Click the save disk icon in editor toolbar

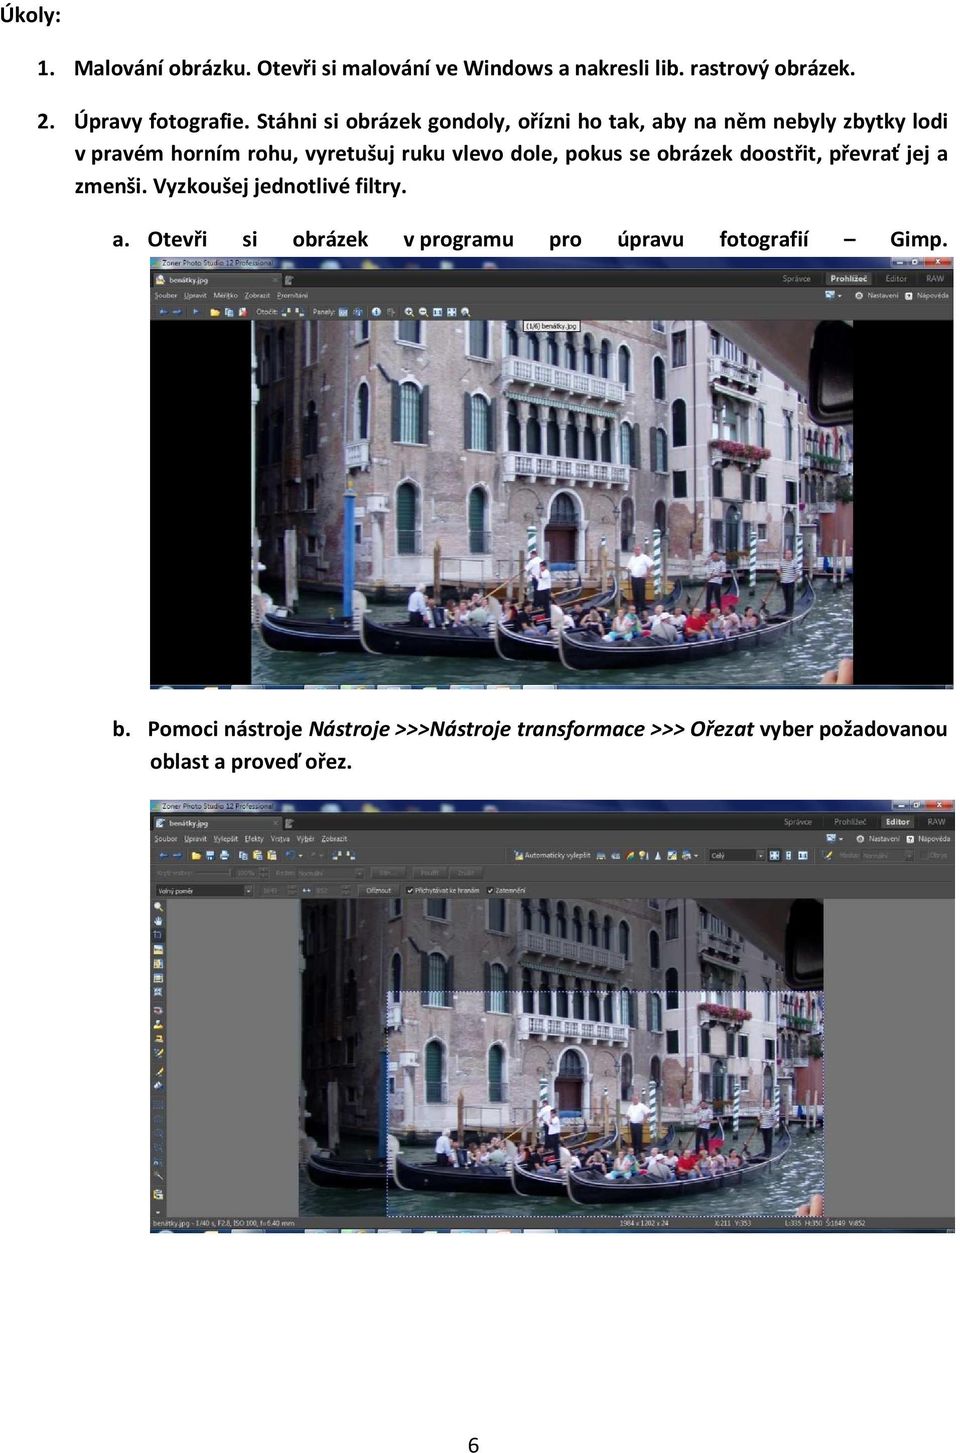pos(210,855)
